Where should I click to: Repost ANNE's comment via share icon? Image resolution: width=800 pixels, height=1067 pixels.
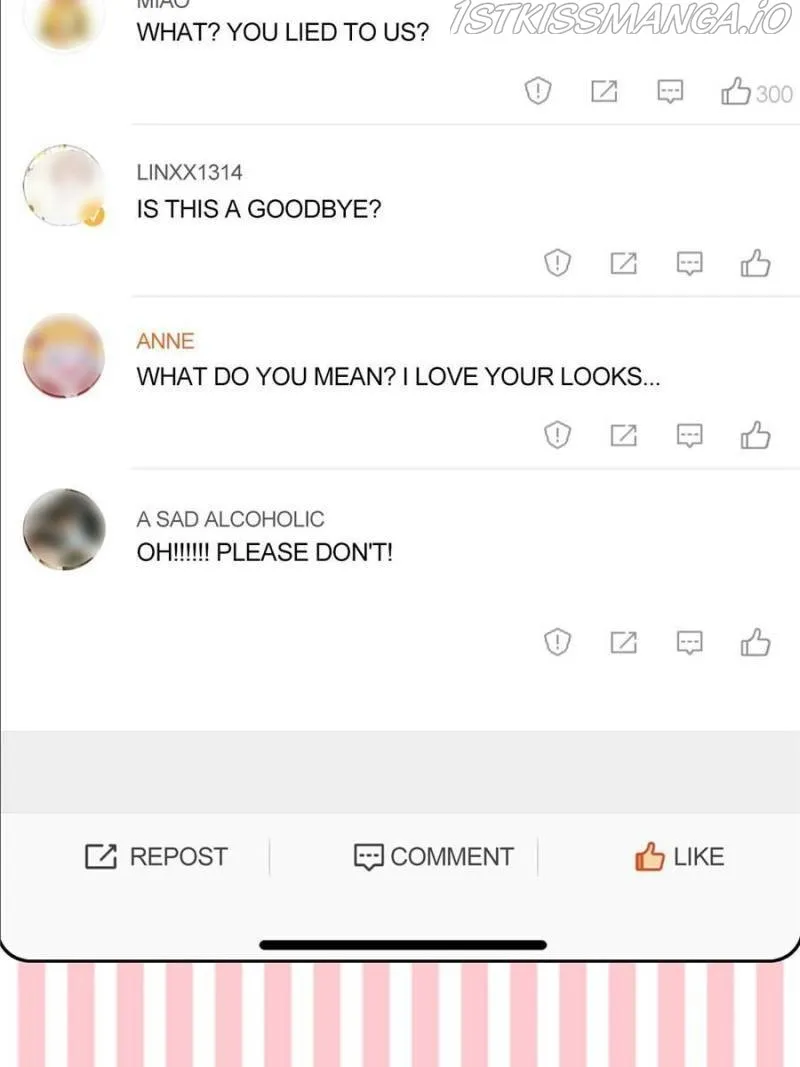click(x=624, y=435)
